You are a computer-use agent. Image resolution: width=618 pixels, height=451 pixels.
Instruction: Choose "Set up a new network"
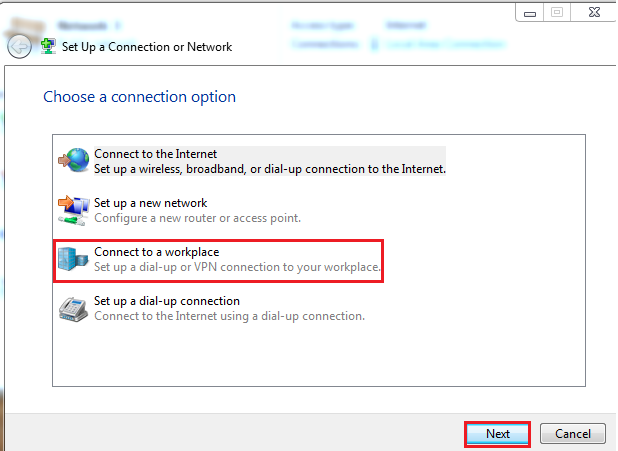pyautogui.click(x=150, y=203)
